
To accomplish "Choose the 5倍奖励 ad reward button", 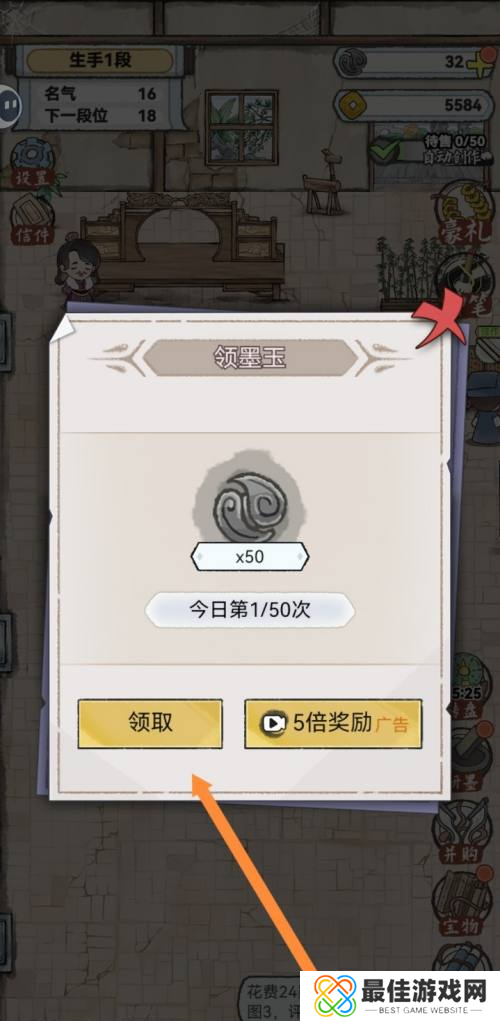I will point(333,723).
